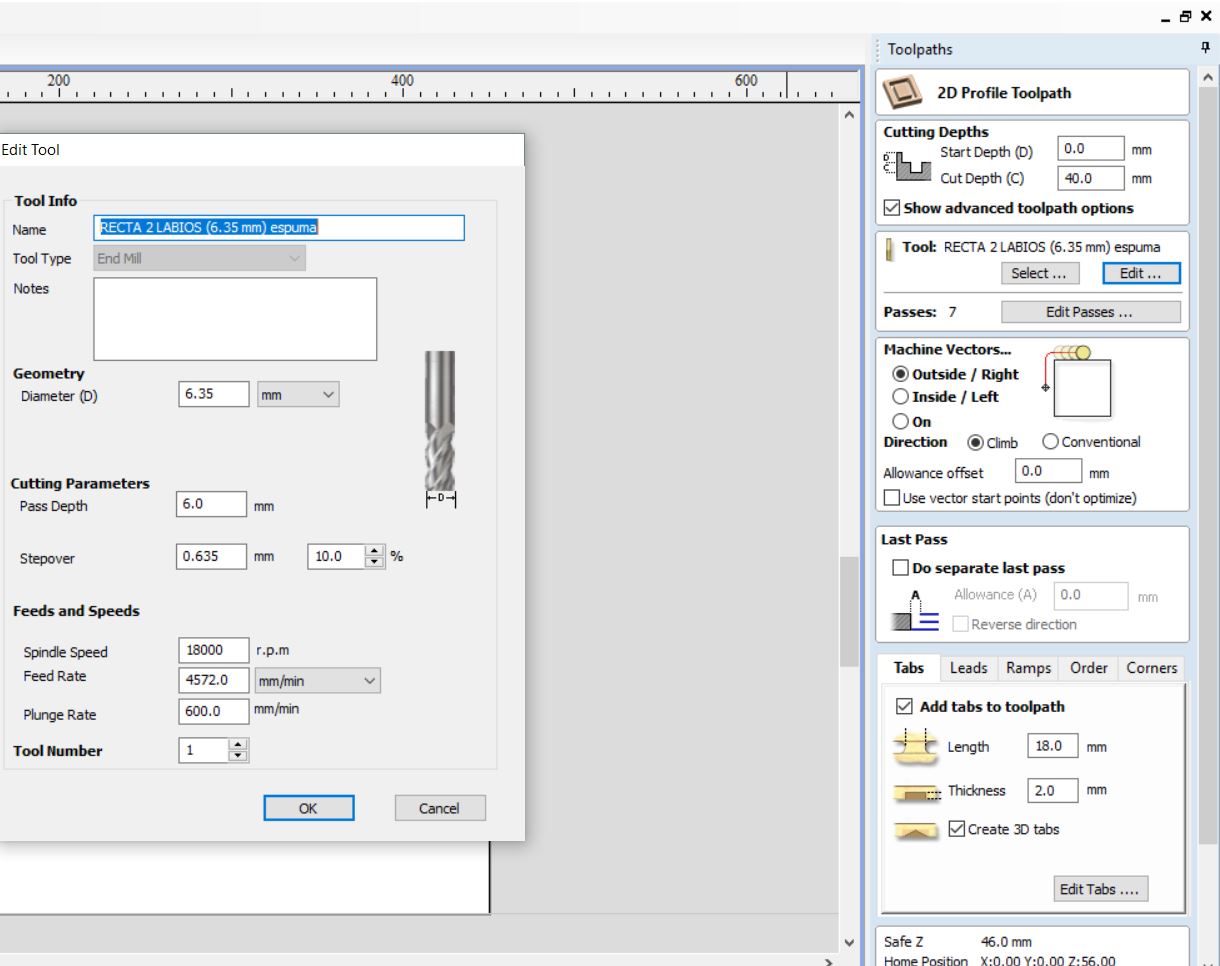
Task: Click the Diameter (D) value field
Action: 214,395
